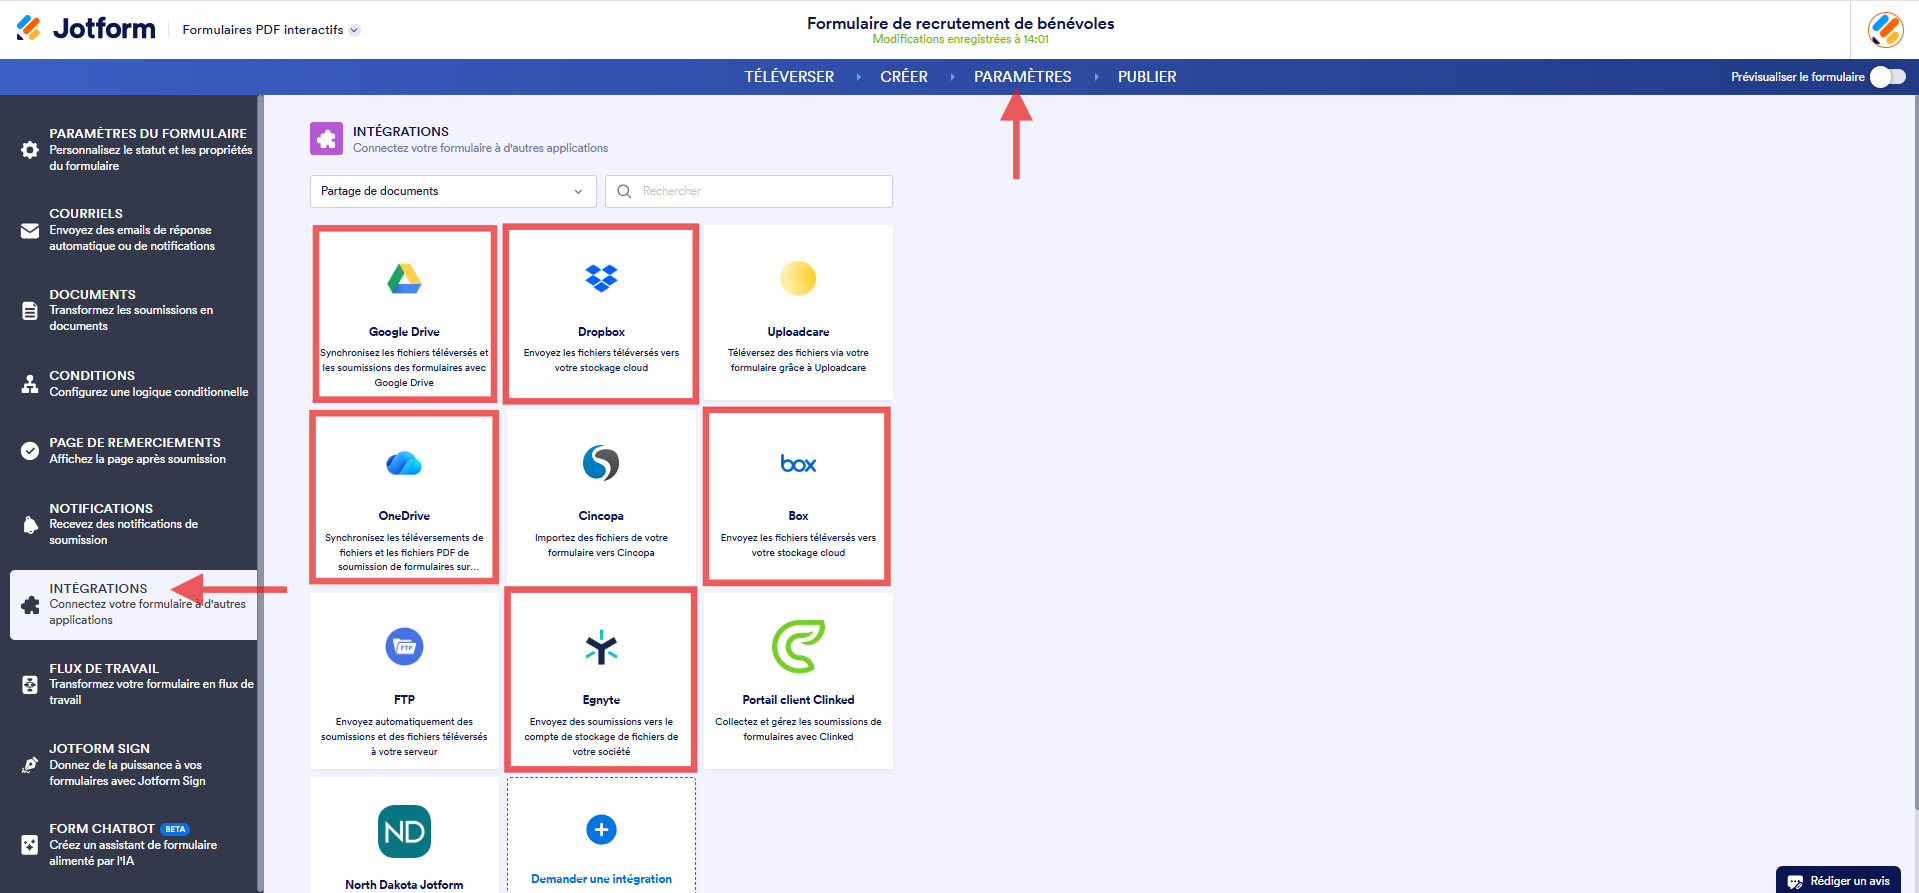Click the Egnyte logo icon
Image resolution: width=1919 pixels, height=893 pixels.
tap(601, 648)
